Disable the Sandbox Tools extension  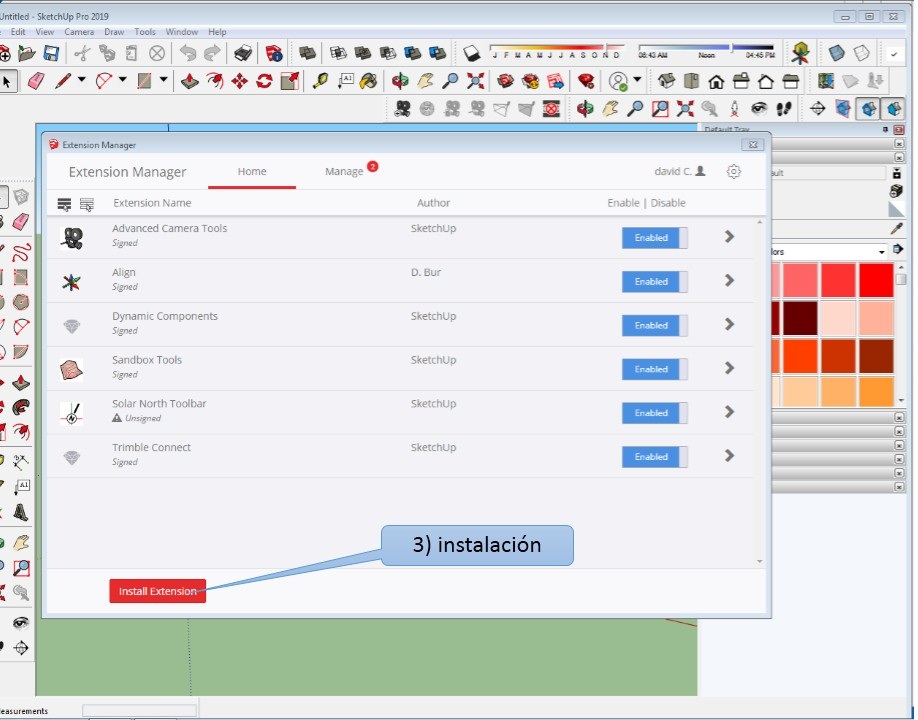654,369
